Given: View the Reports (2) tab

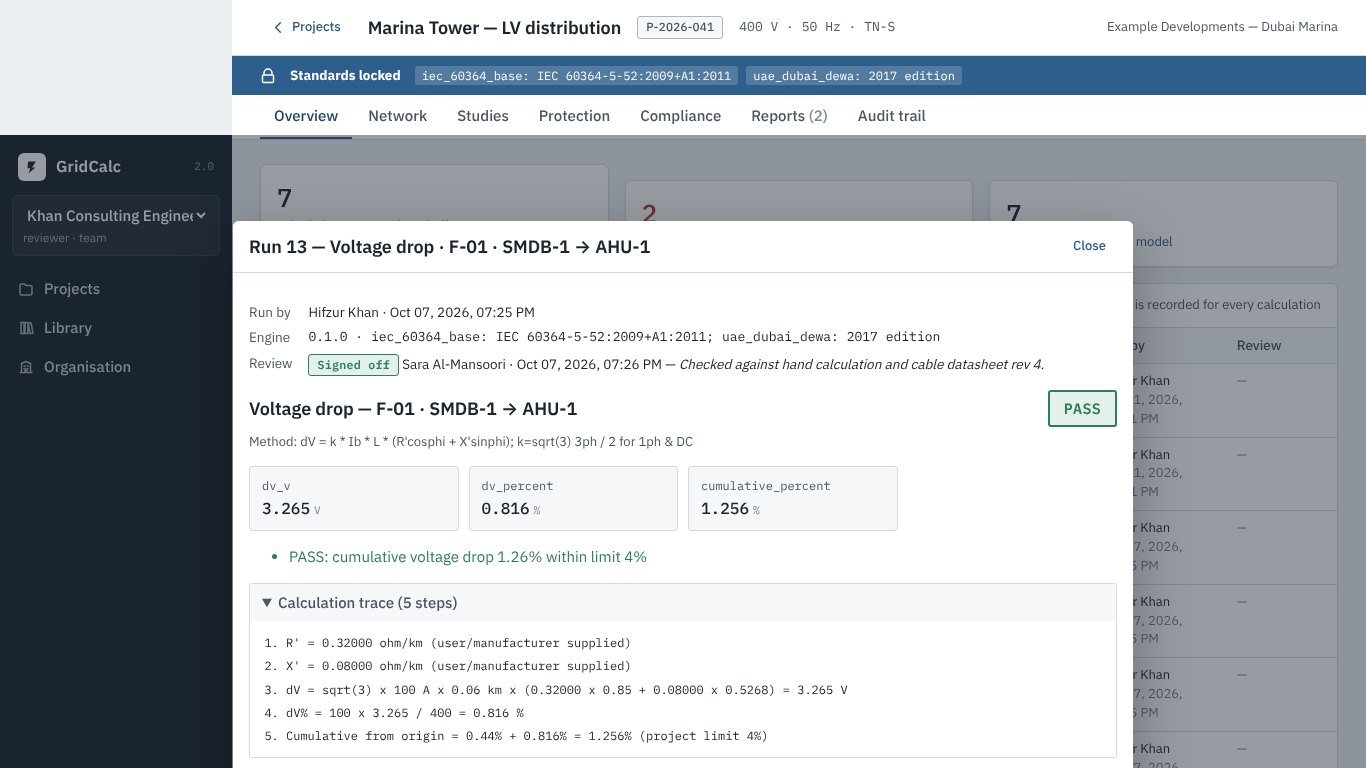Looking at the screenshot, I should point(789,116).
